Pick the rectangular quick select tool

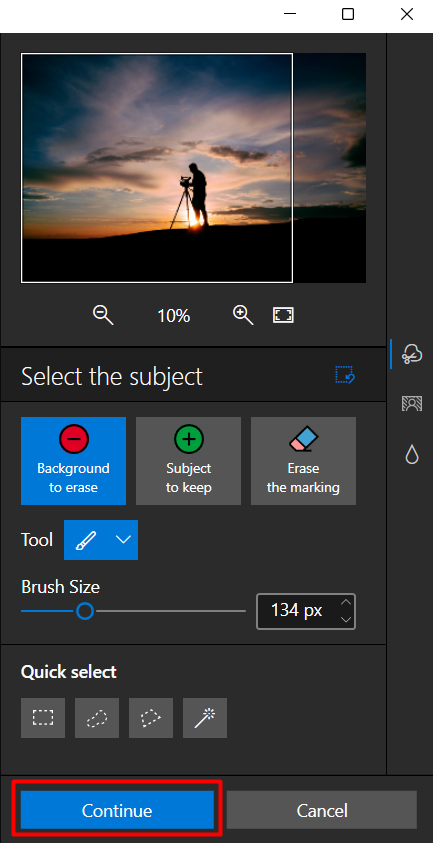43,718
